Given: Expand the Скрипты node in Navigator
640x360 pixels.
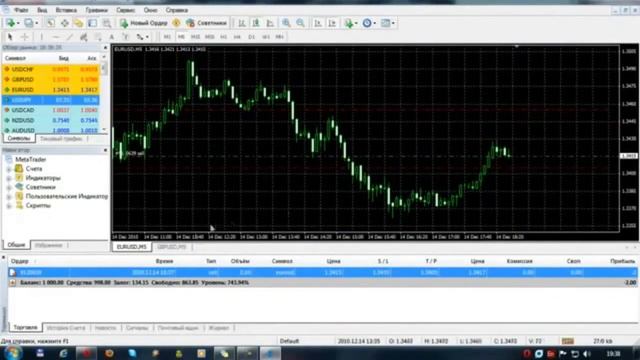Looking at the screenshot, I should tap(9, 206).
